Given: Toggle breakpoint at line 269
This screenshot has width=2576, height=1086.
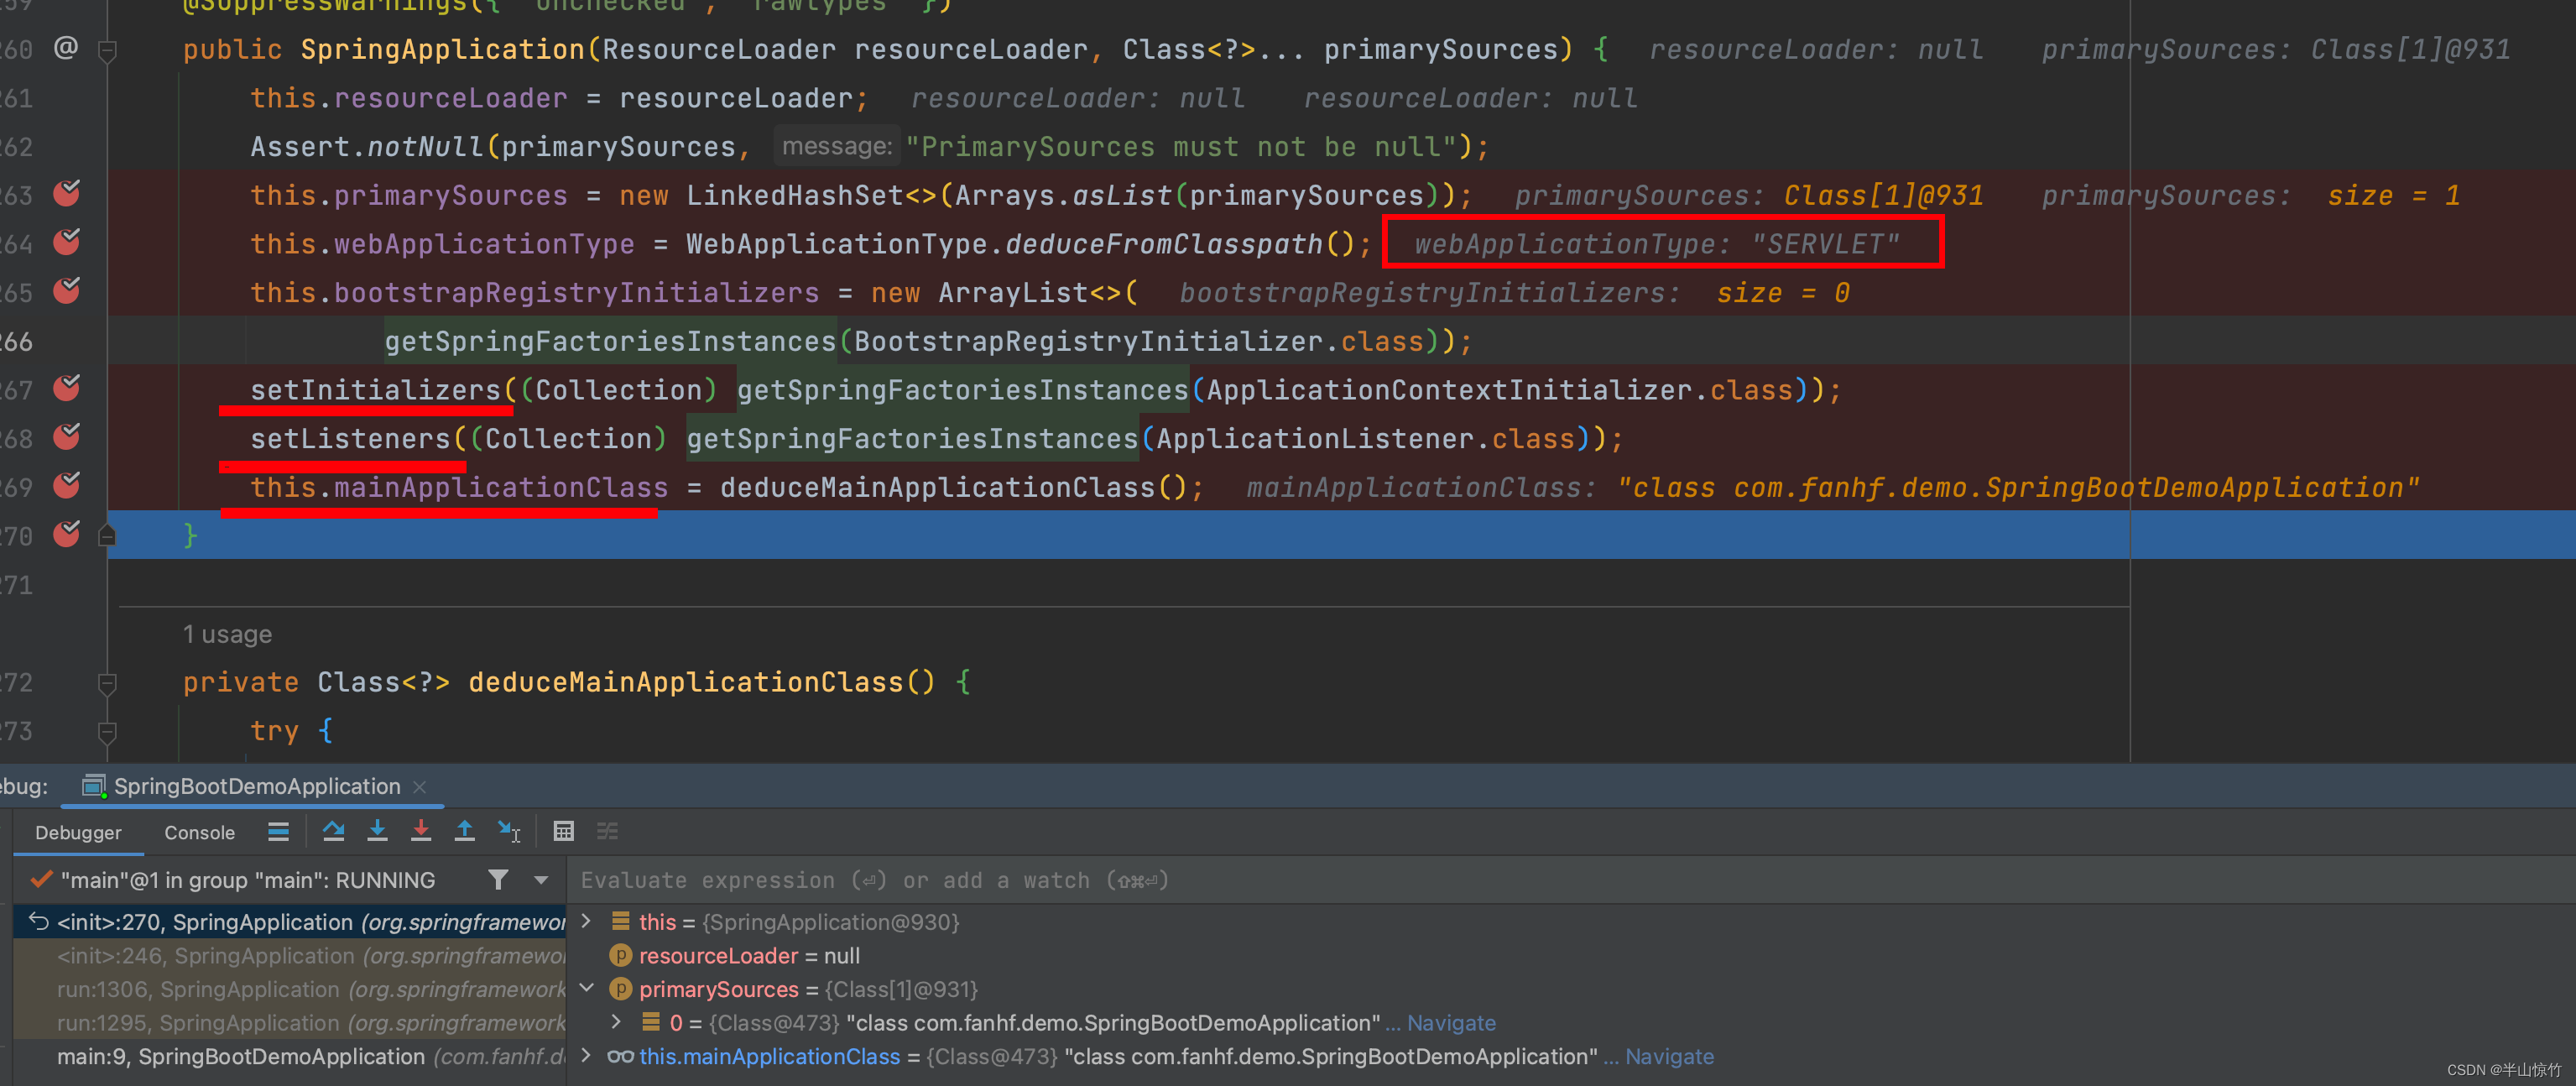Looking at the screenshot, I should pos(67,486).
